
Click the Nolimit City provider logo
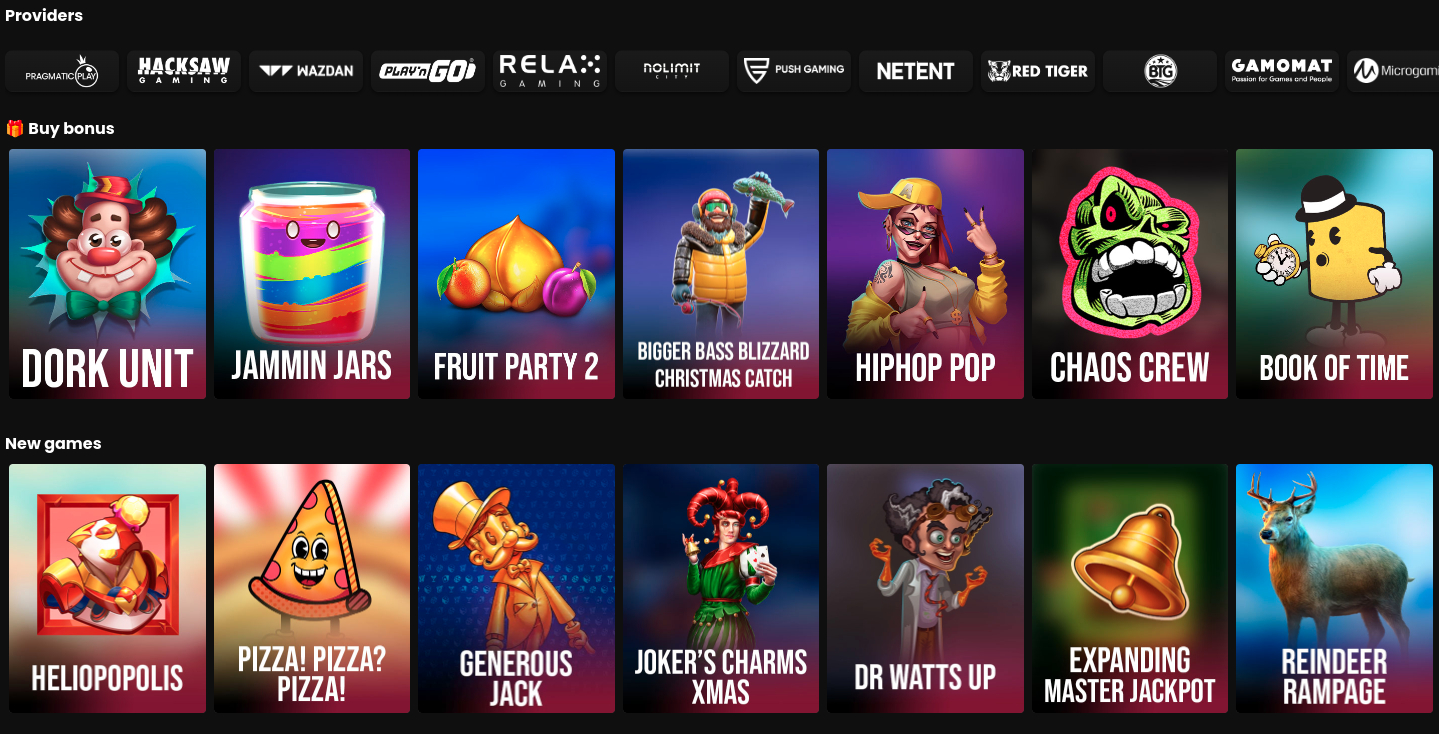[x=672, y=71]
